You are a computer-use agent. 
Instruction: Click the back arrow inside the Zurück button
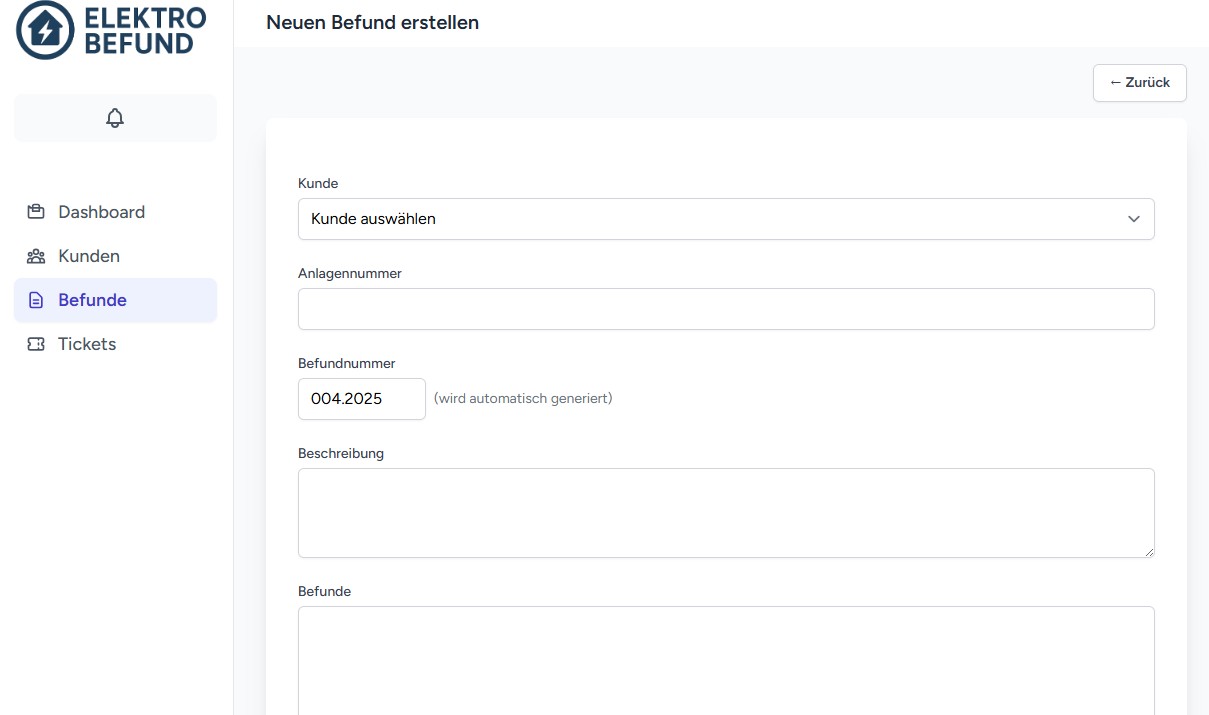(x=1117, y=83)
